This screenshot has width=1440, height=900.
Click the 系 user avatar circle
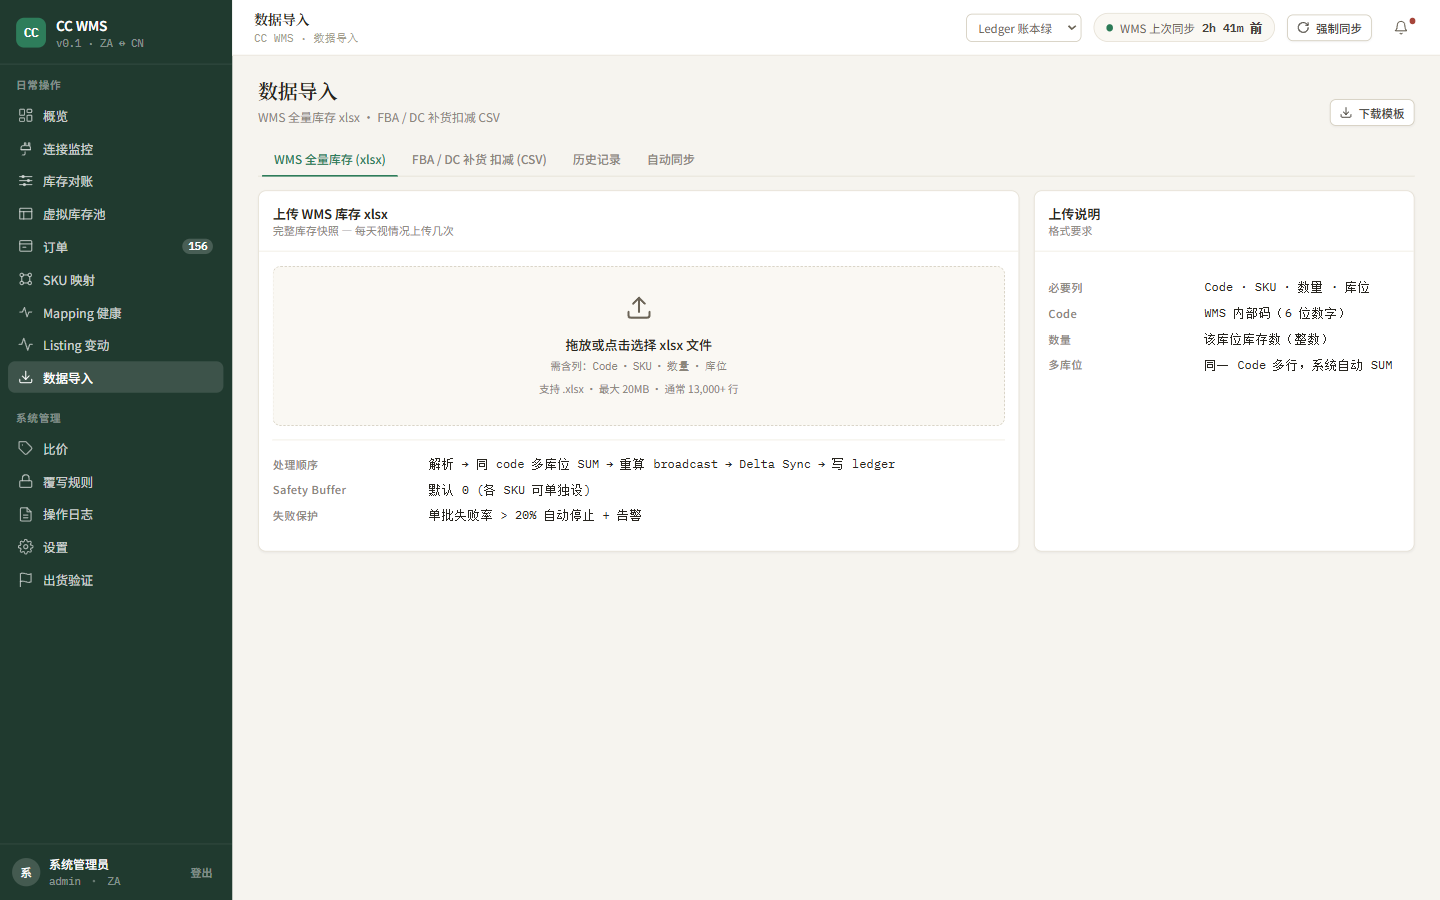point(26,872)
